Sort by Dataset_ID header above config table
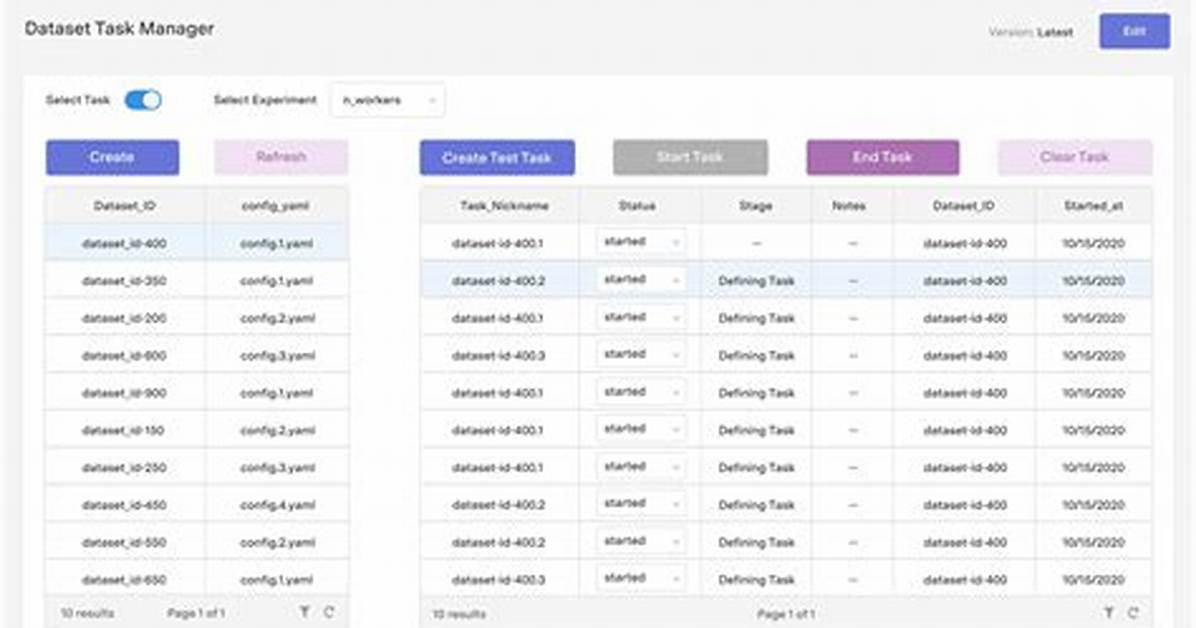This screenshot has width=1196, height=628. (x=124, y=206)
